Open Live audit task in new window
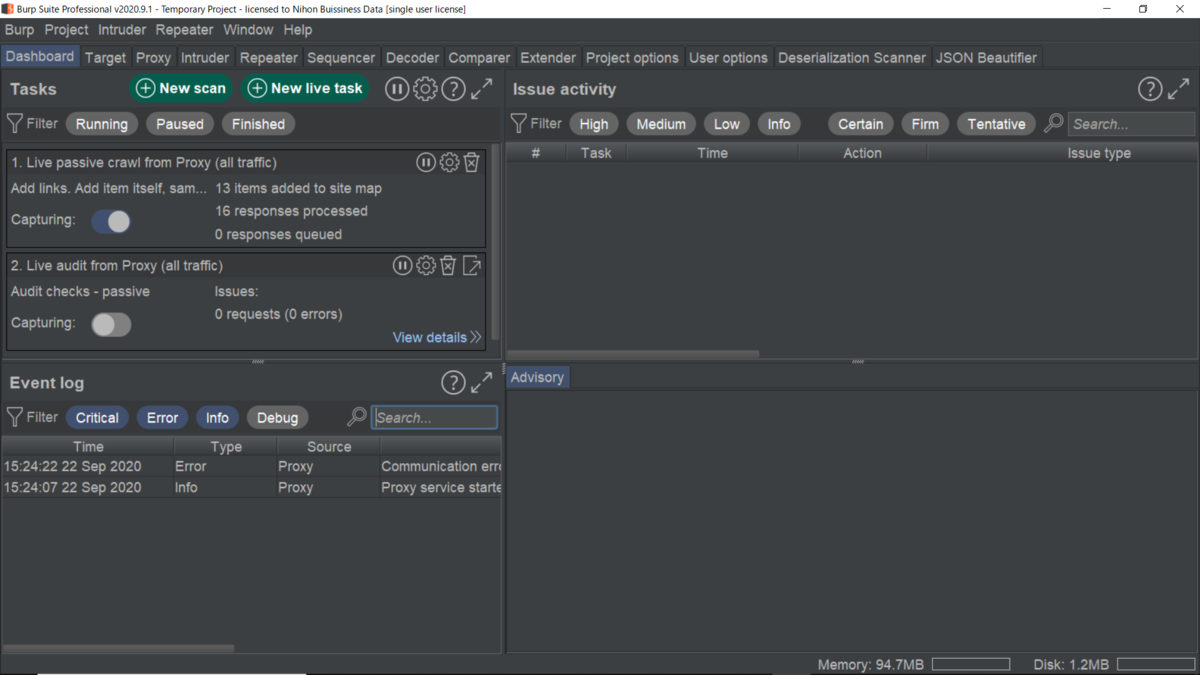Image resolution: width=1200 pixels, height=675 pixels. [472, 265]
